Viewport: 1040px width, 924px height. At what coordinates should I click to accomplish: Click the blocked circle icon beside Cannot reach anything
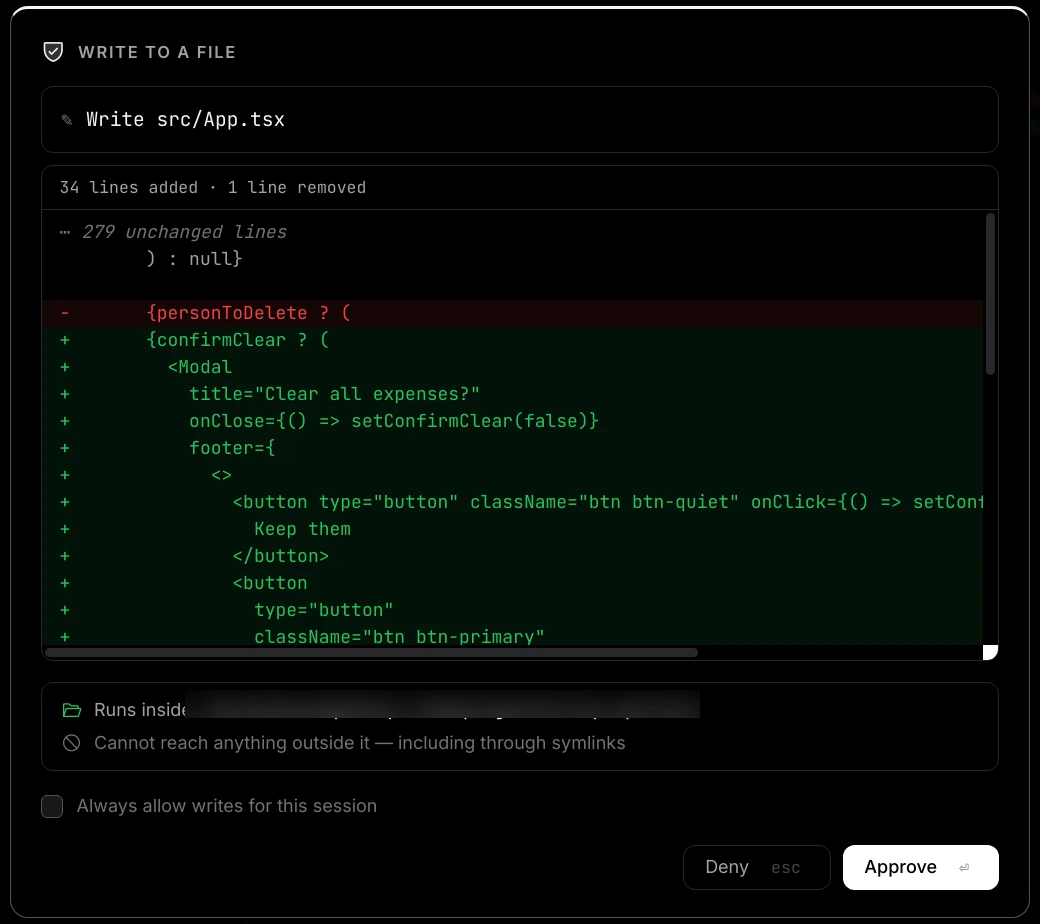coord(72,743)
